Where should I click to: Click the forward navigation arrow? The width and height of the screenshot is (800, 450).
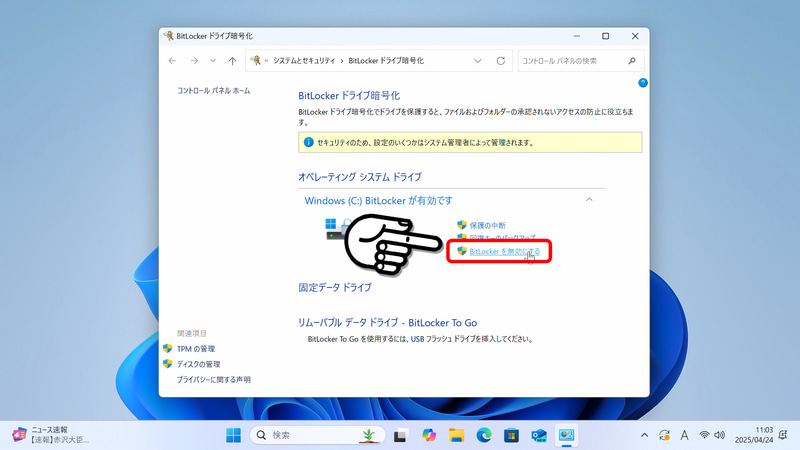coord(194,61)
